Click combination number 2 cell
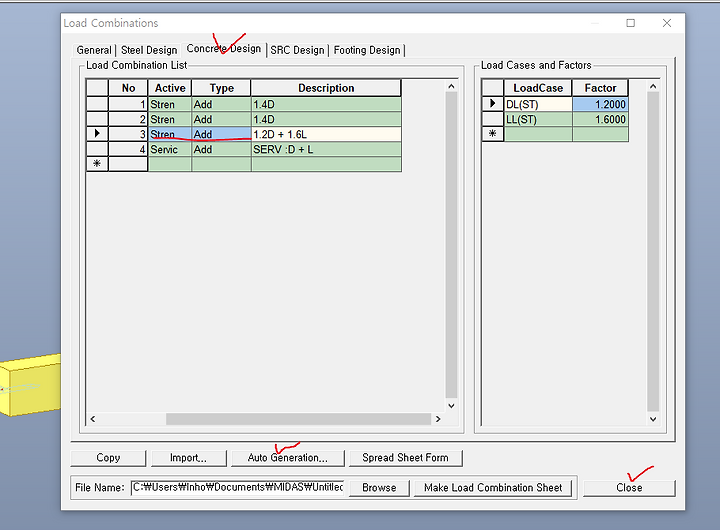The image size is (720, 530). (x=128, y=119)
